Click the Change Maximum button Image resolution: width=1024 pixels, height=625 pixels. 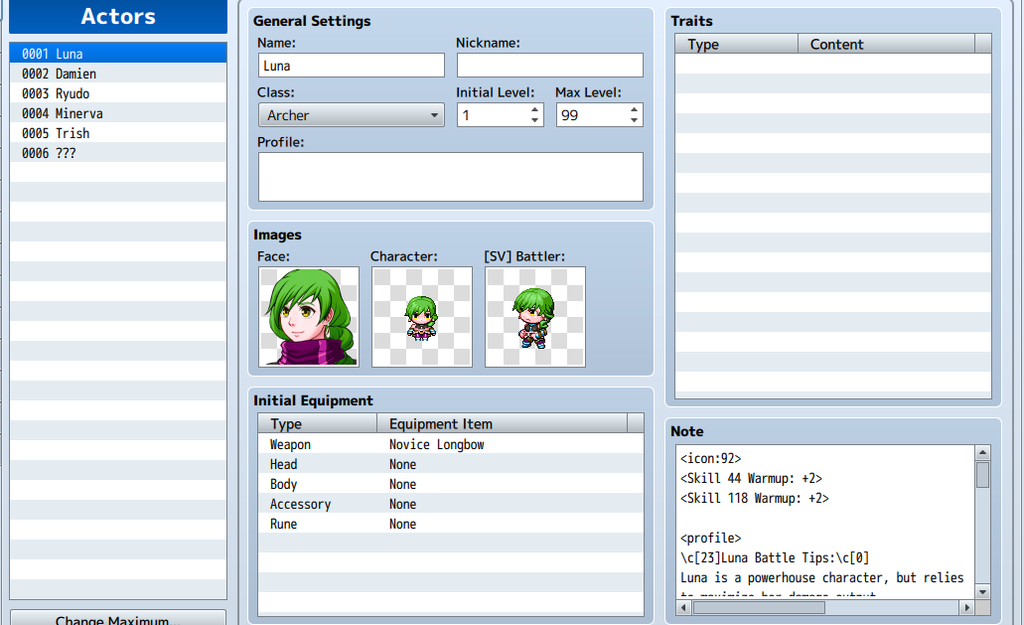[118, 619]
